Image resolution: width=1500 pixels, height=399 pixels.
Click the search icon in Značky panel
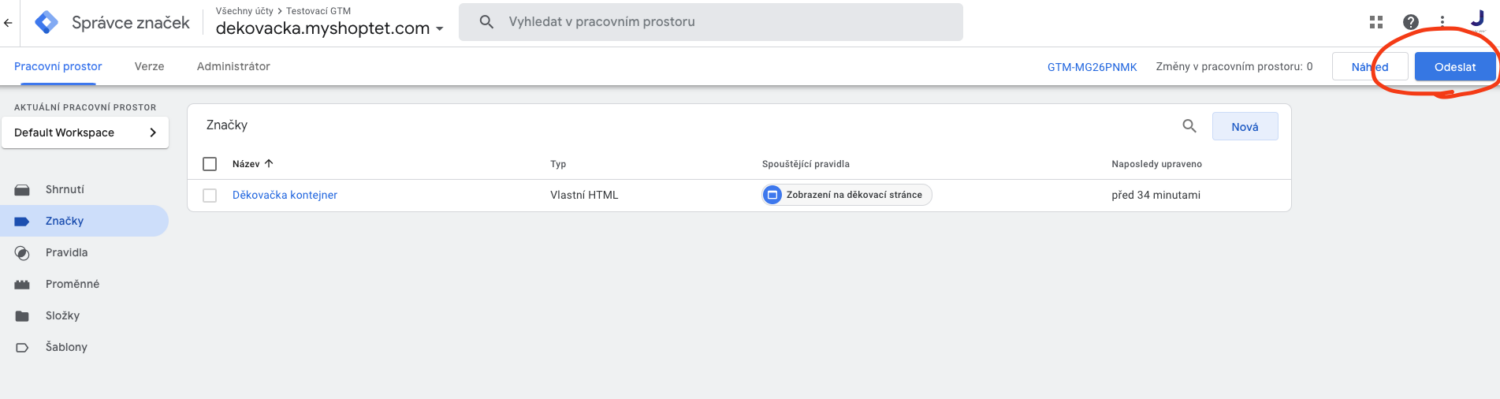point(1189,126)
